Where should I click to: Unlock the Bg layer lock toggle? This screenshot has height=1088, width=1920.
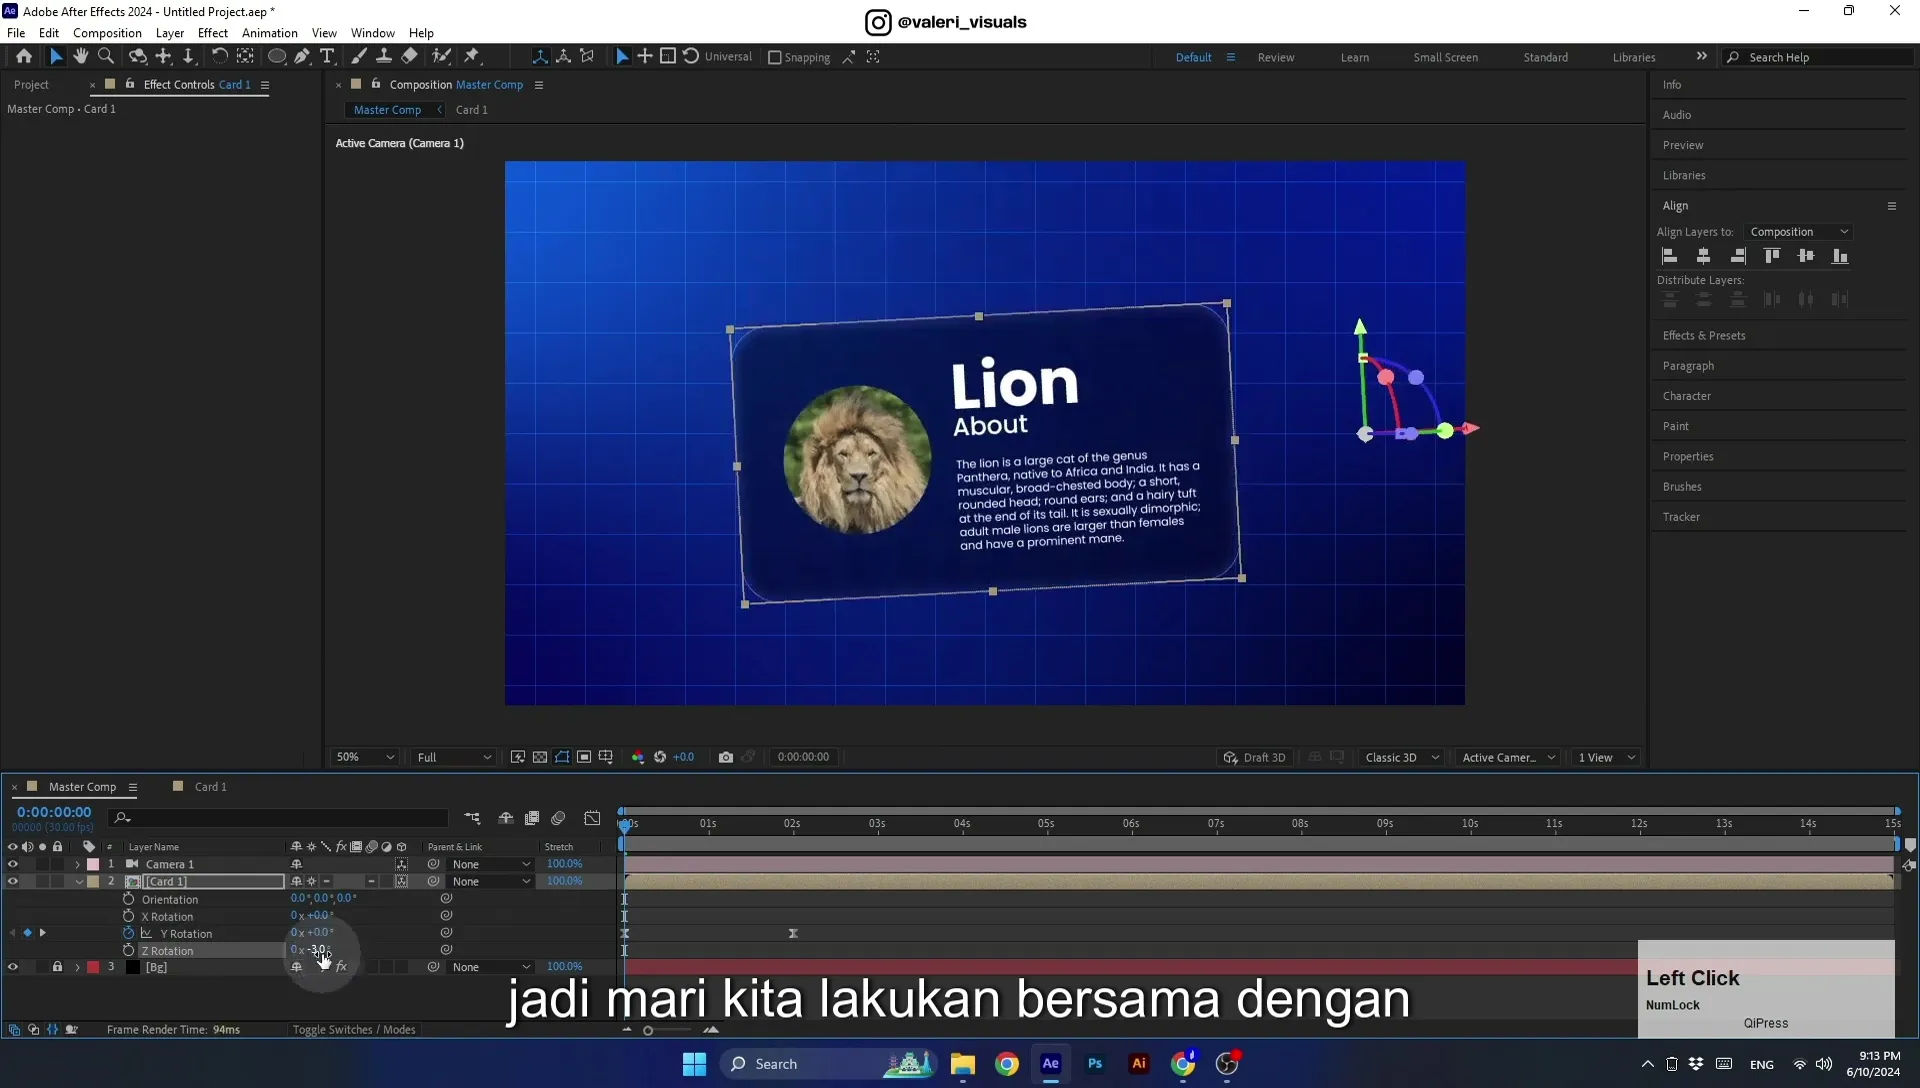(57, 967)
